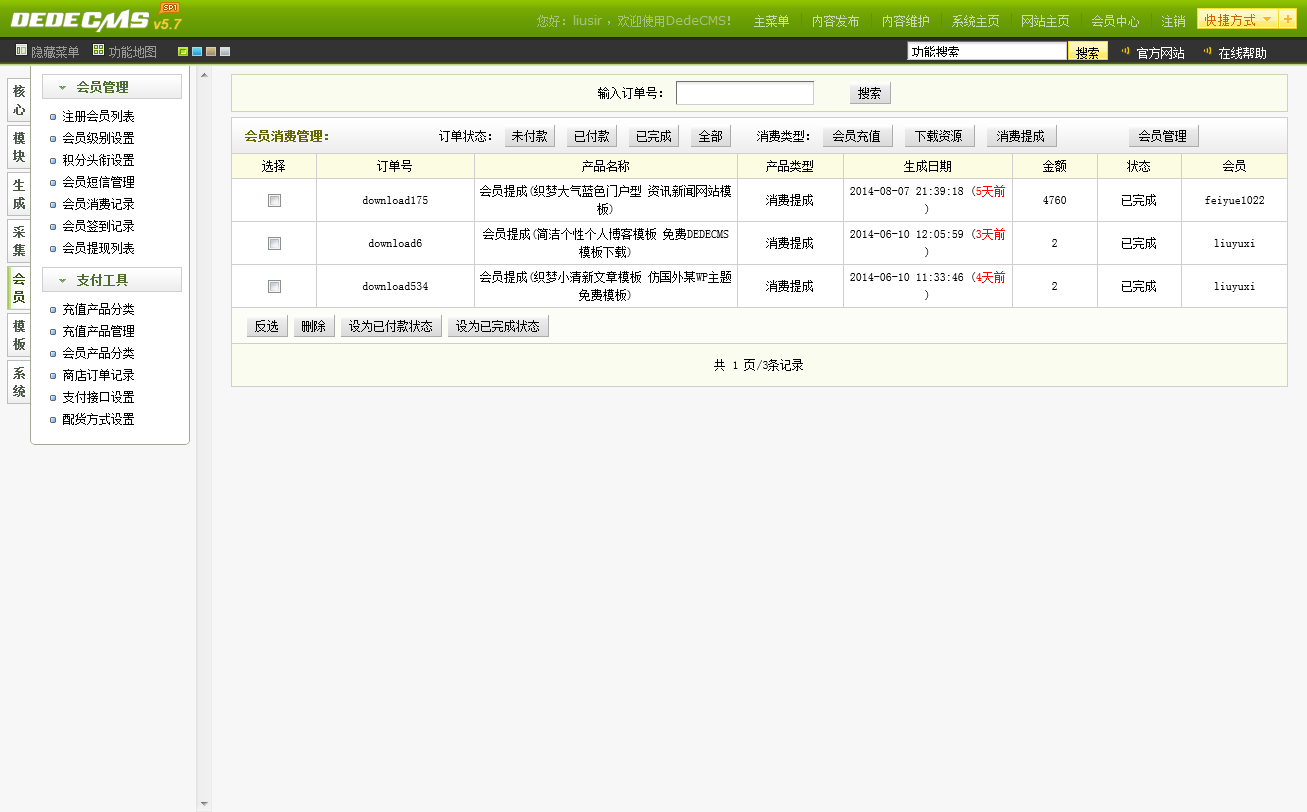Click the 在线帮助 signal icon
Viewport: 1307px width, 812px height.
1207,51
